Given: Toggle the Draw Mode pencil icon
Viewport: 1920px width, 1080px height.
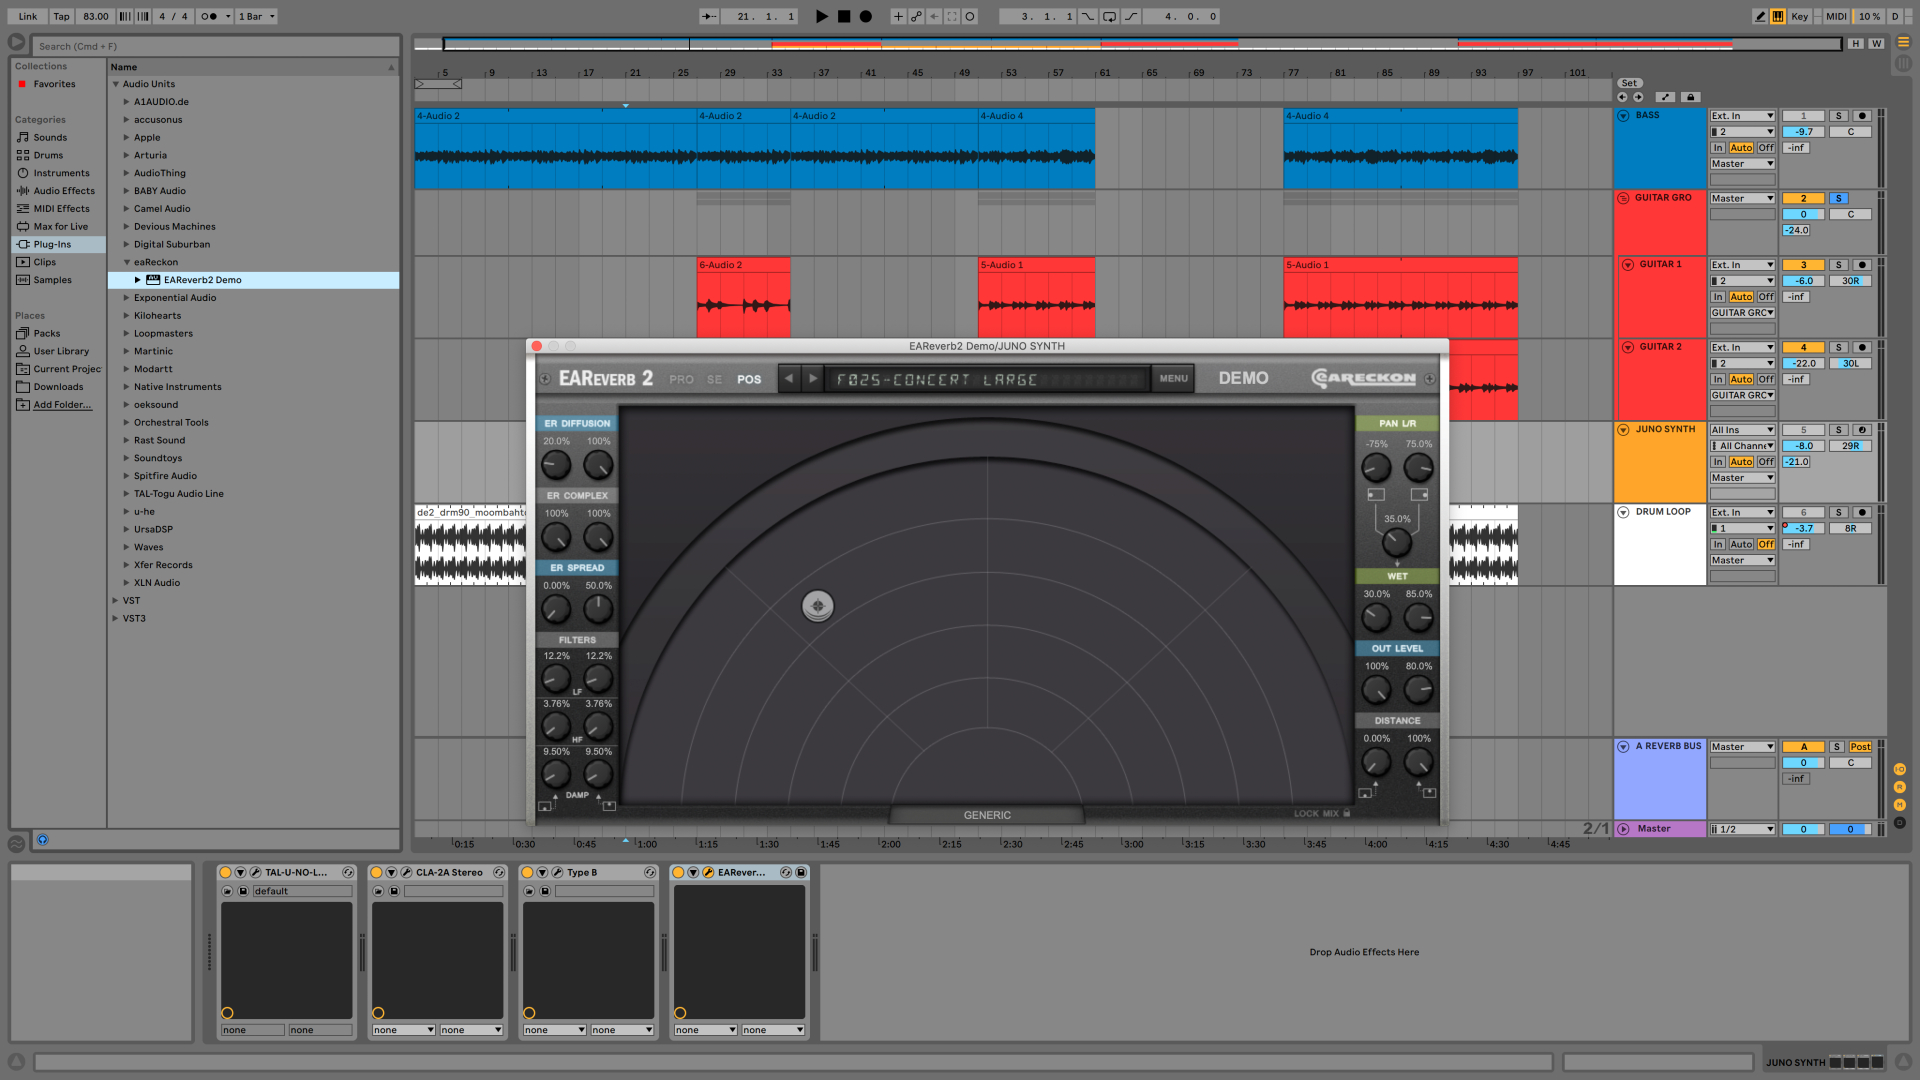Looking at the screenshot, I should coord(1760,16).
